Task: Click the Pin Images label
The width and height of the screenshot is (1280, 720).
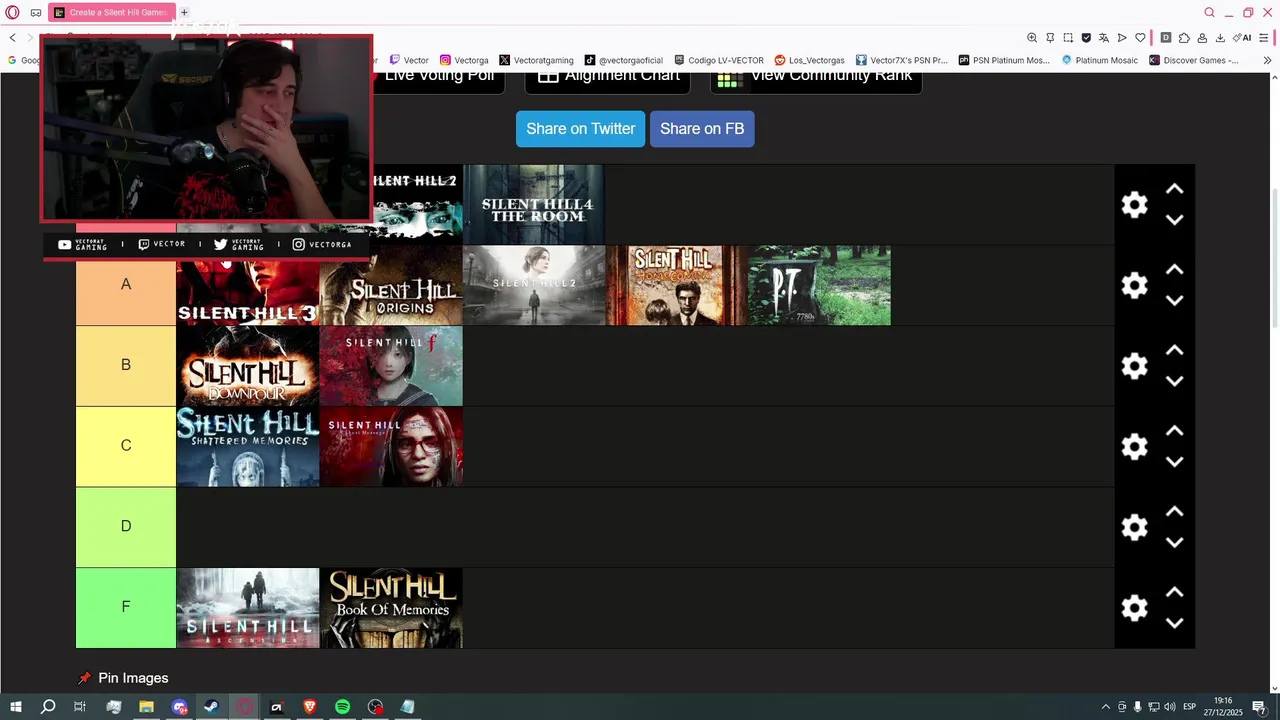Action: click(x=133, y=678)
